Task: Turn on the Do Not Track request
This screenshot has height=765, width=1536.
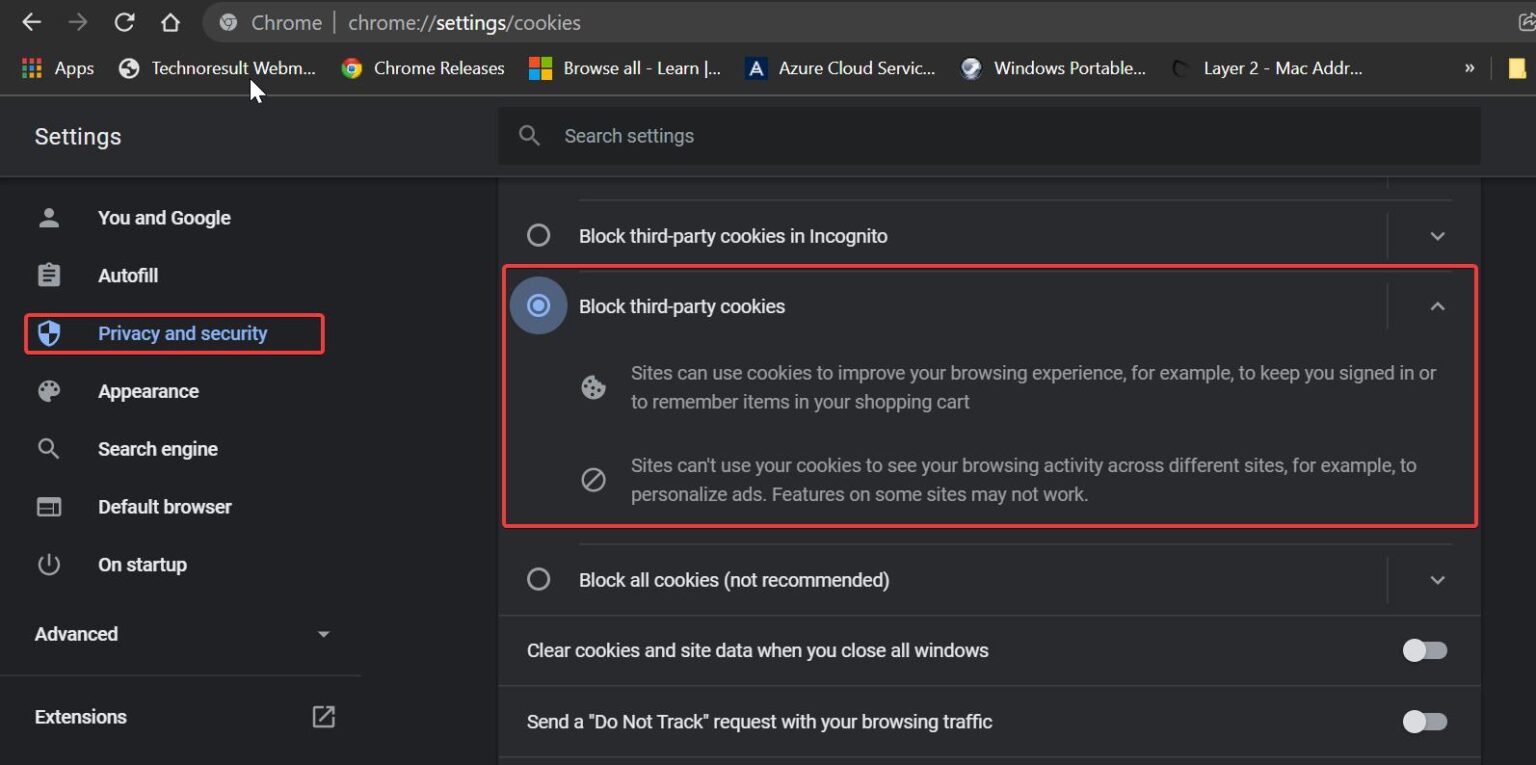Action: [x=1423, y=721]
